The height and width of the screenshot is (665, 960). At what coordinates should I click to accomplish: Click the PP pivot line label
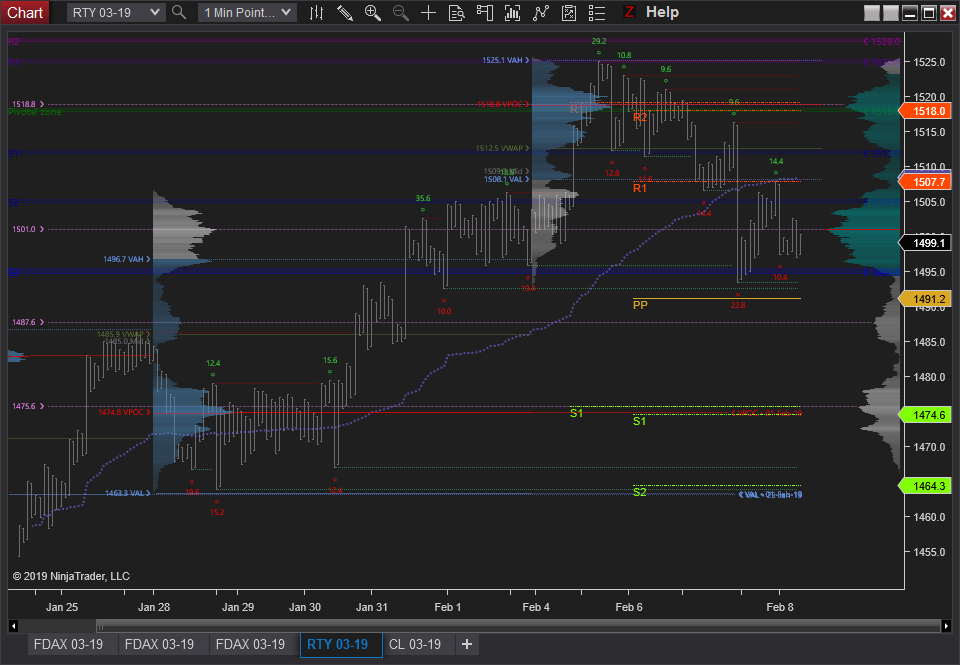click(x=640, y=305)
